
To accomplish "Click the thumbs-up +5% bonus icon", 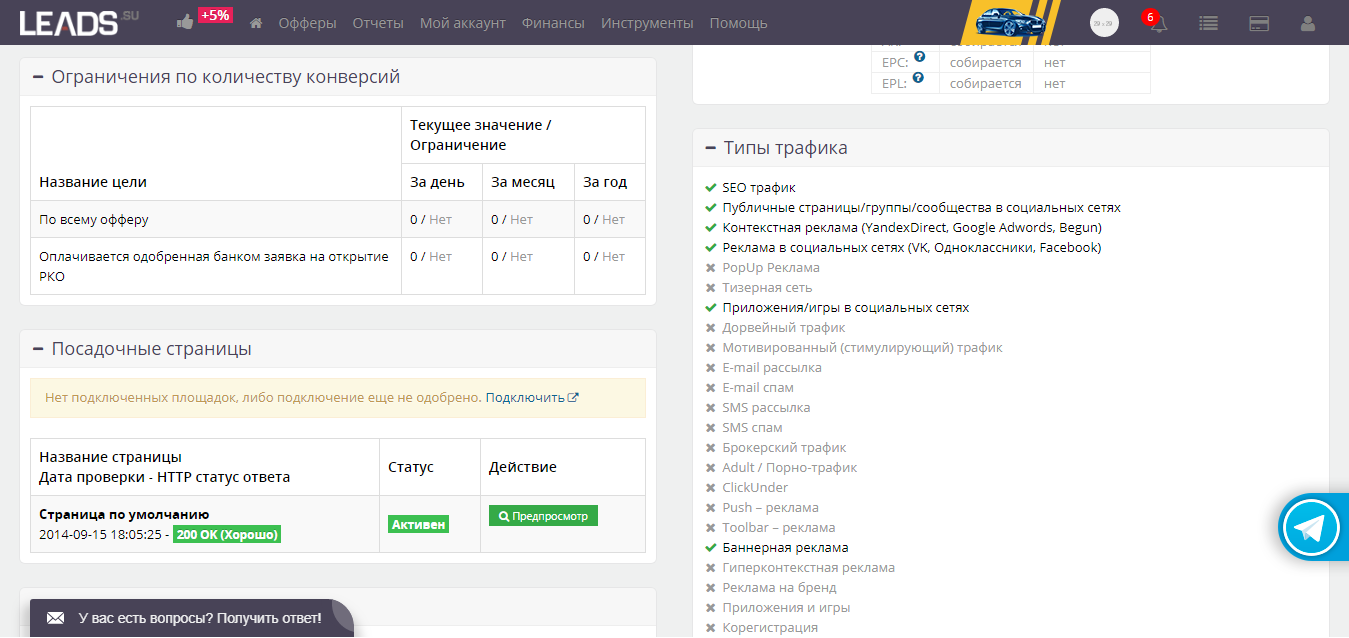I will coord(185,22).
